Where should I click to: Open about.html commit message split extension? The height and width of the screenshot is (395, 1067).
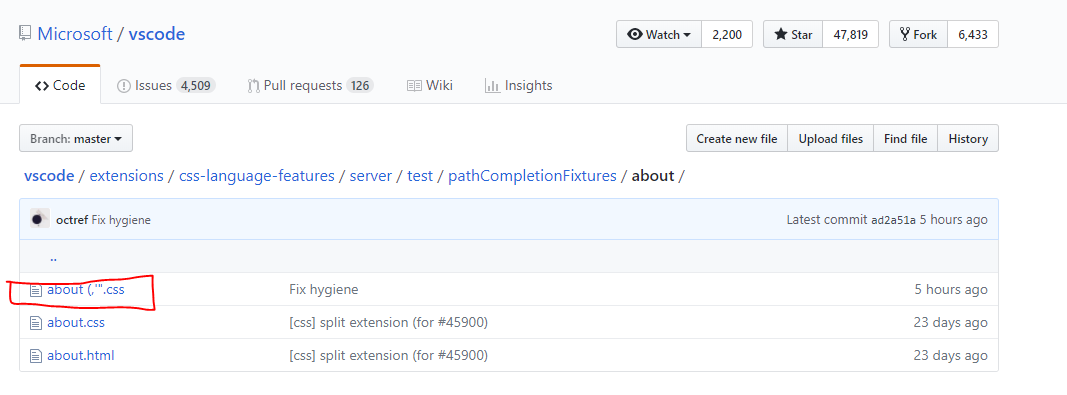[389, 355]
